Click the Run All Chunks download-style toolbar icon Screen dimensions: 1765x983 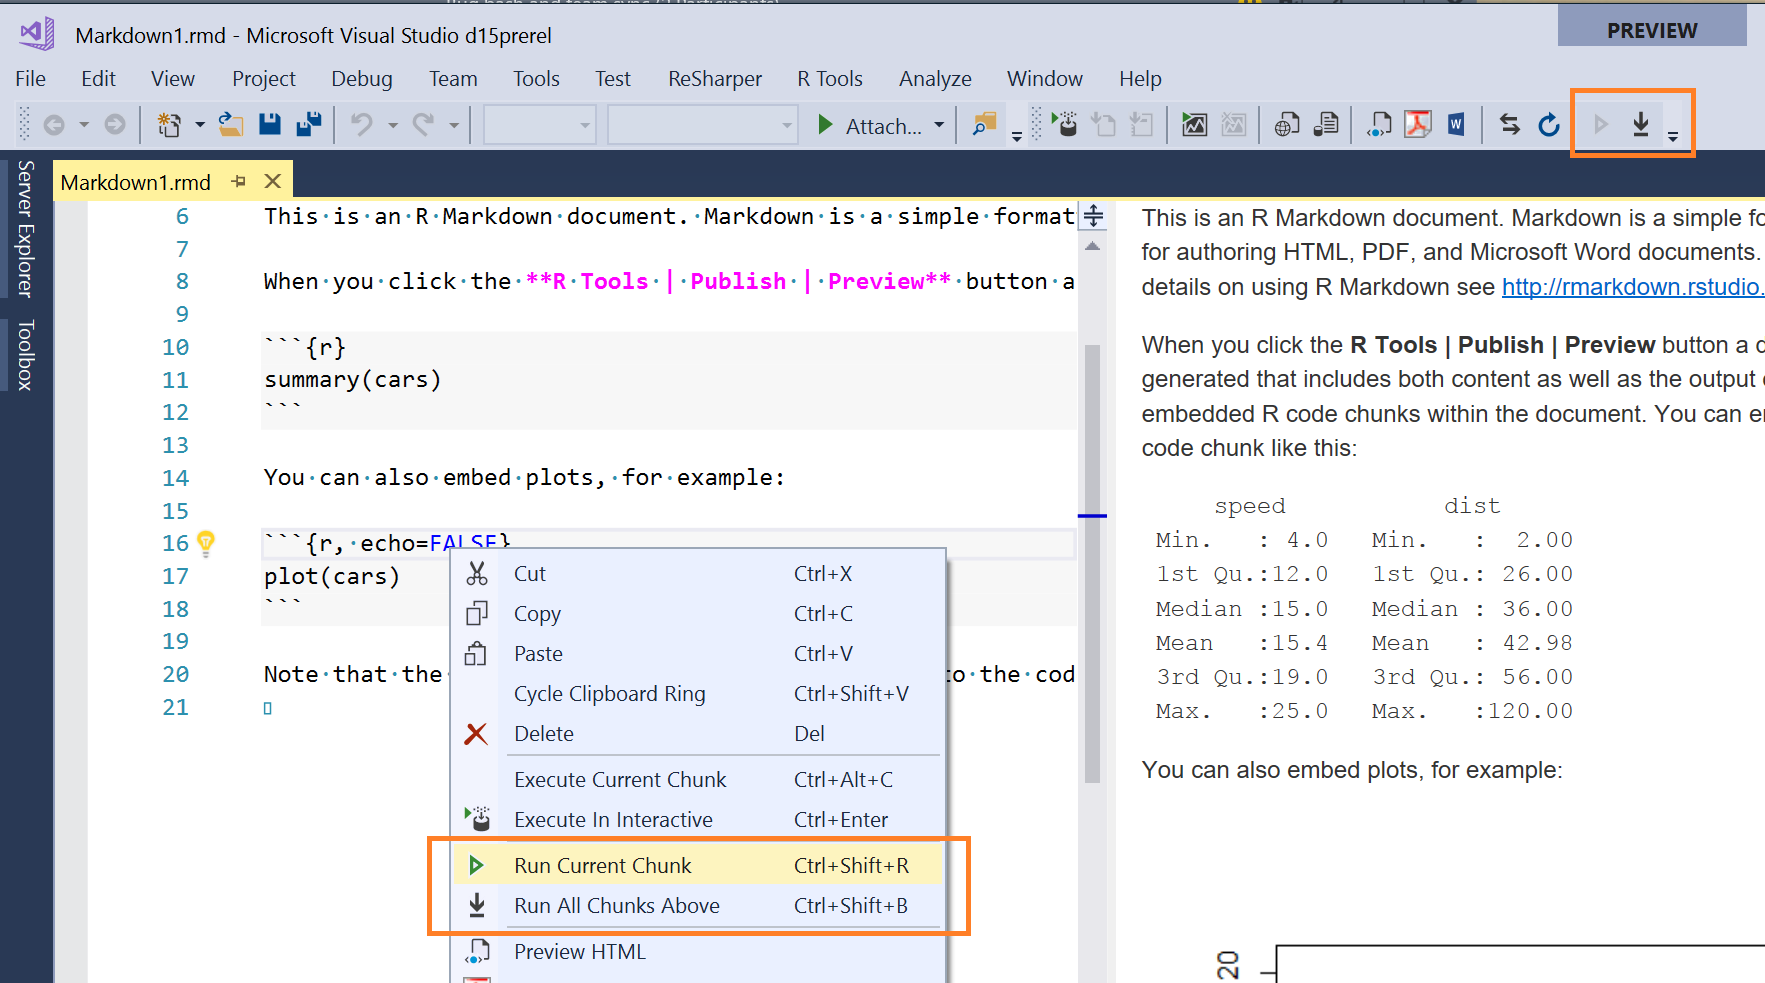(x=1640, y=124)
